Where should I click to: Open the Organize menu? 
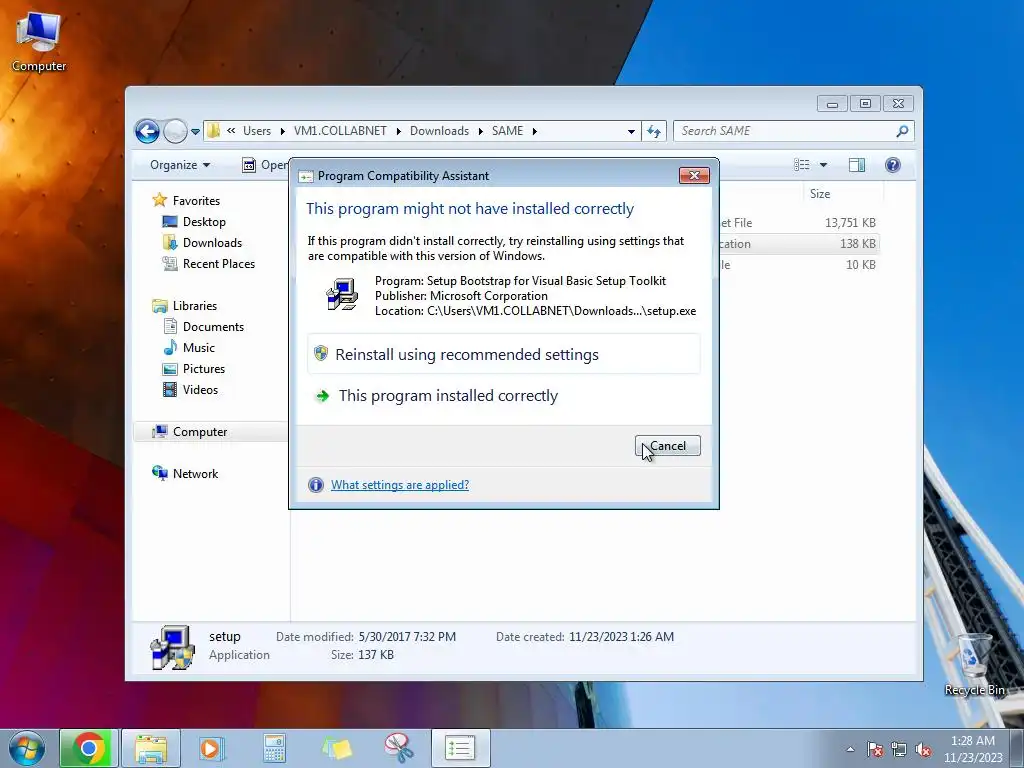(180, 165)
